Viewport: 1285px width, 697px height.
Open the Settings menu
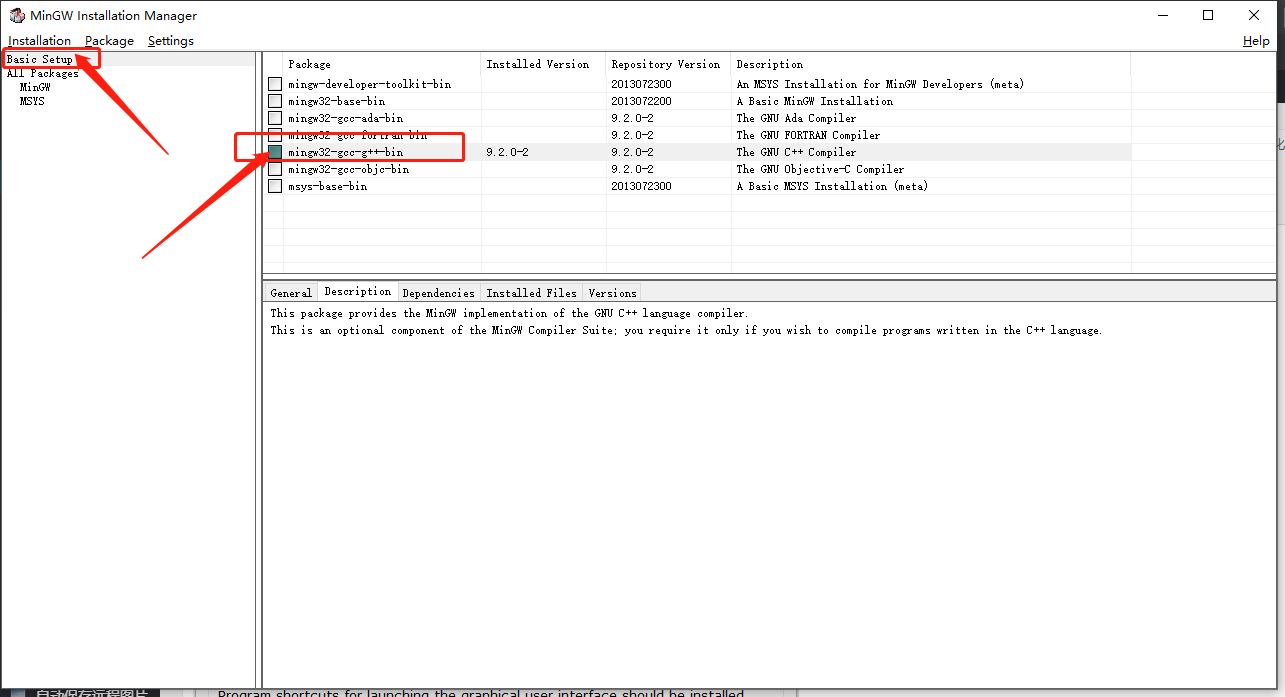tap(171, 41)
